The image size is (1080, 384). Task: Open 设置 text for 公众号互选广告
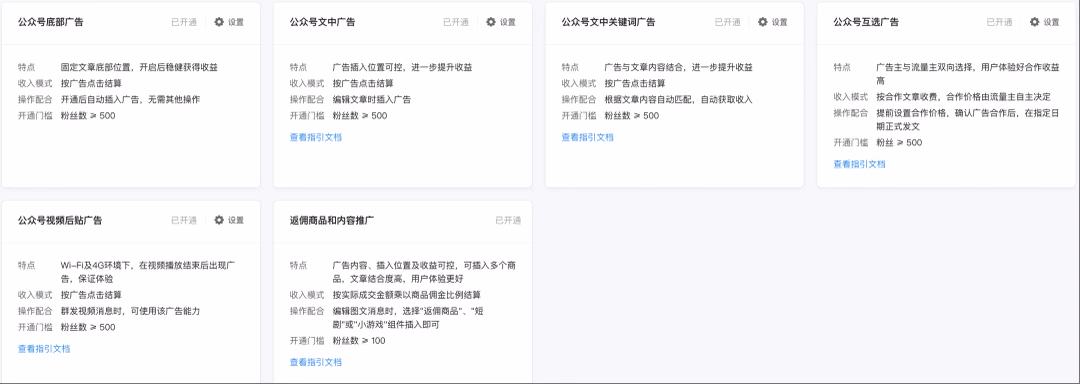pyautogui.click(x=1051, y=22)
